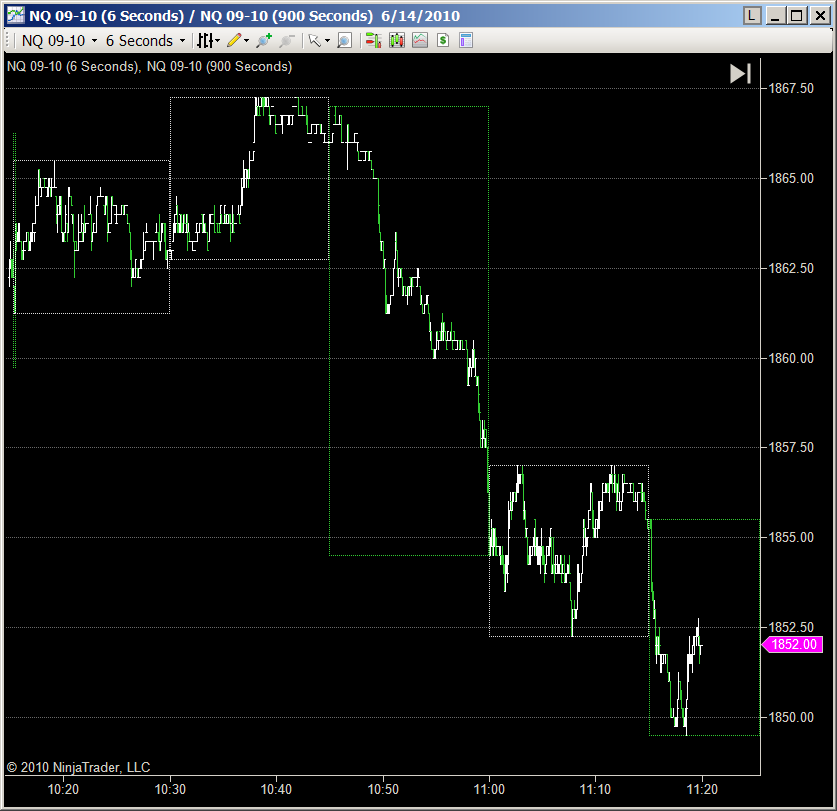This screenshot has height=811, width=837.
Task: Click the 1857.50 price axis label
Action: 791,447
